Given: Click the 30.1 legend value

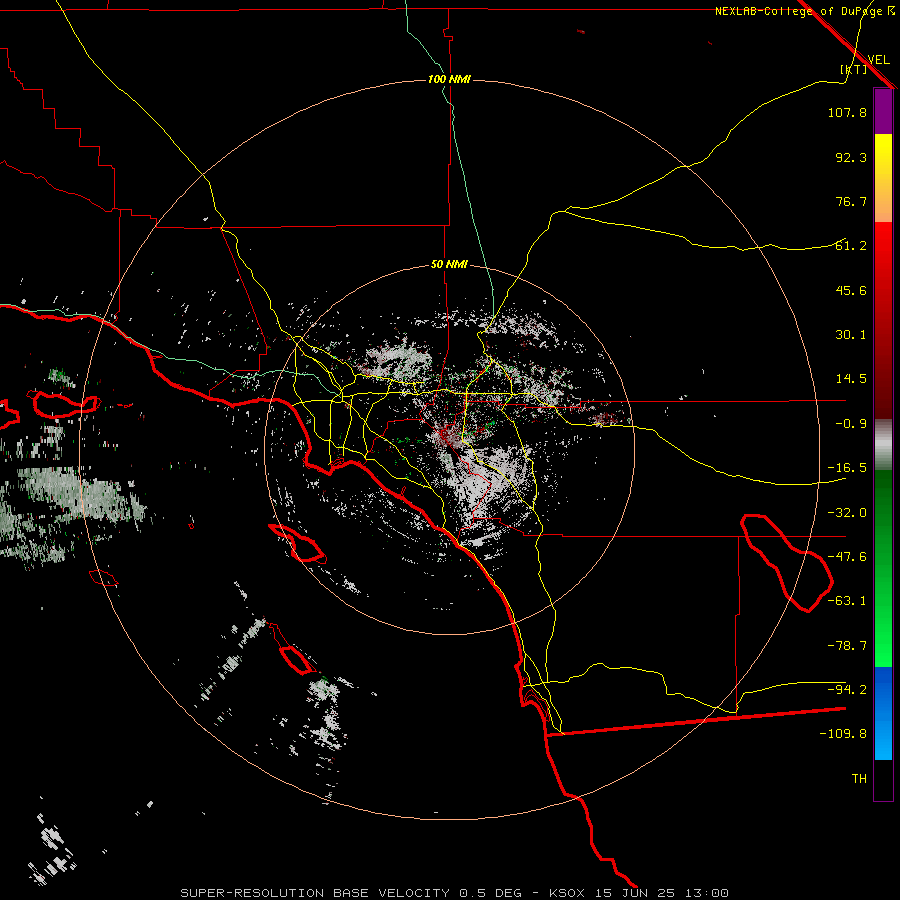Looking at the screenshot, I should (851, 335).
